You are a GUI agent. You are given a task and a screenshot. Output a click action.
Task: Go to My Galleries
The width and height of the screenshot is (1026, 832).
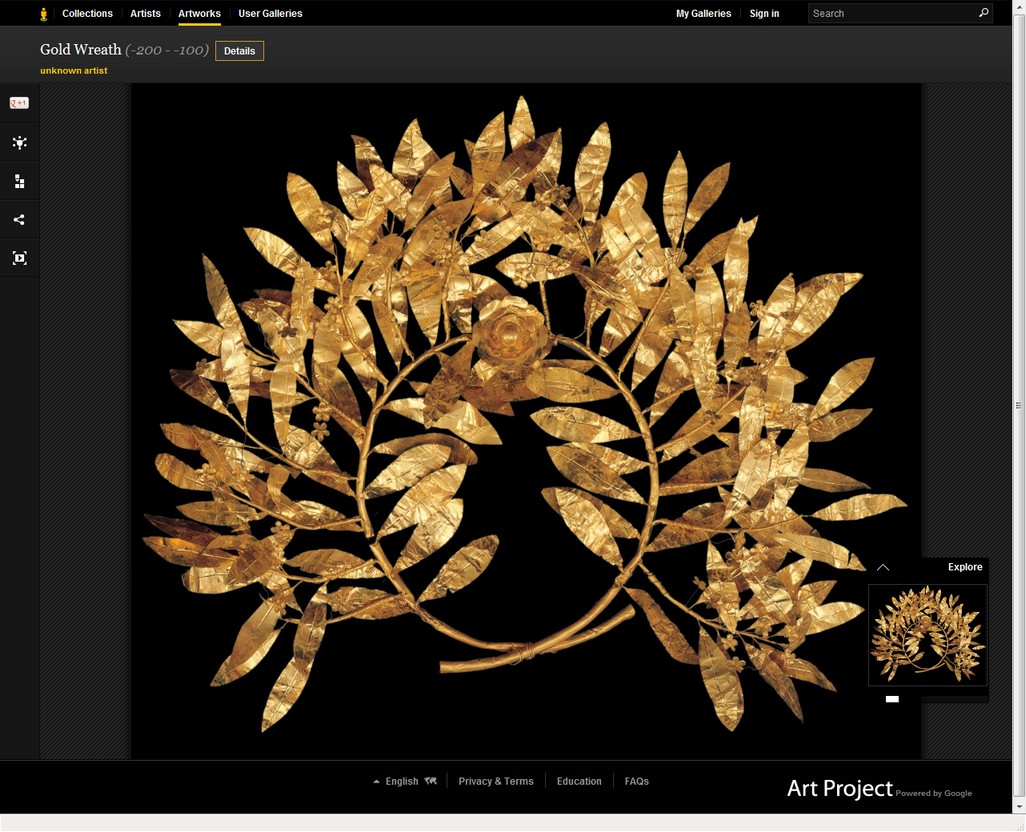pyautogui.click(x=703, y=13)
